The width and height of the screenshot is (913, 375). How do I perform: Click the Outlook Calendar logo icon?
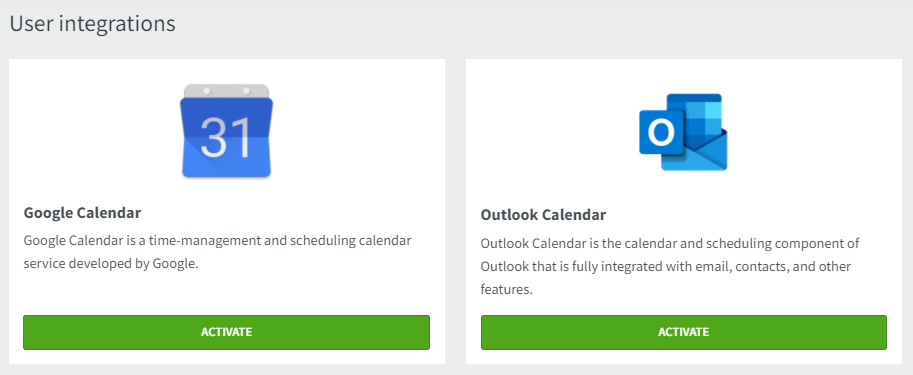[x=684, y=132]
